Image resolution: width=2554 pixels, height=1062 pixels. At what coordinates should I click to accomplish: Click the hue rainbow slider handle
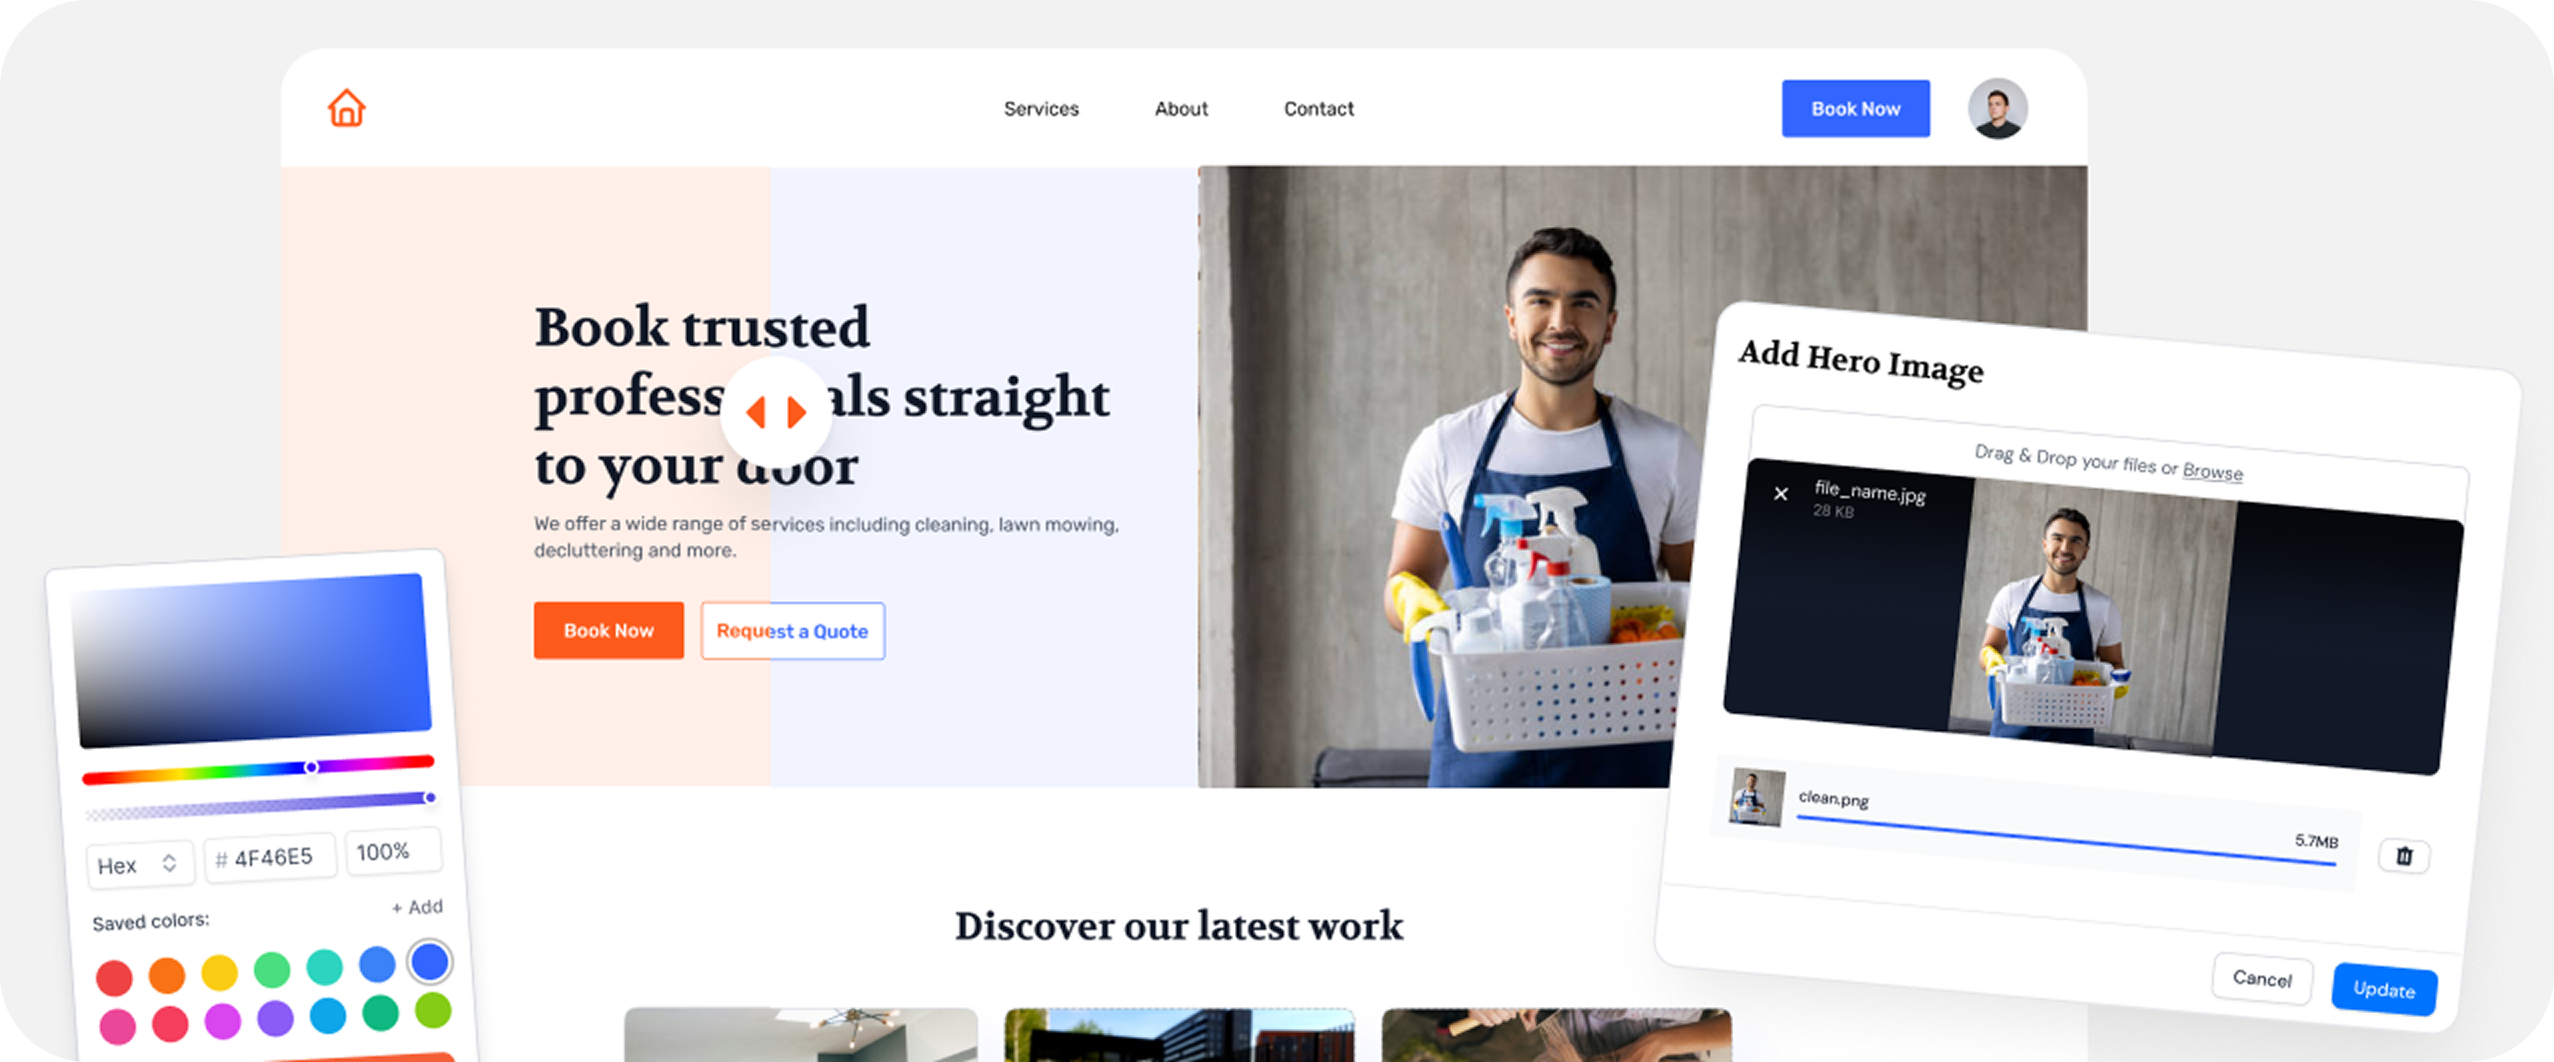click(311, 767)
